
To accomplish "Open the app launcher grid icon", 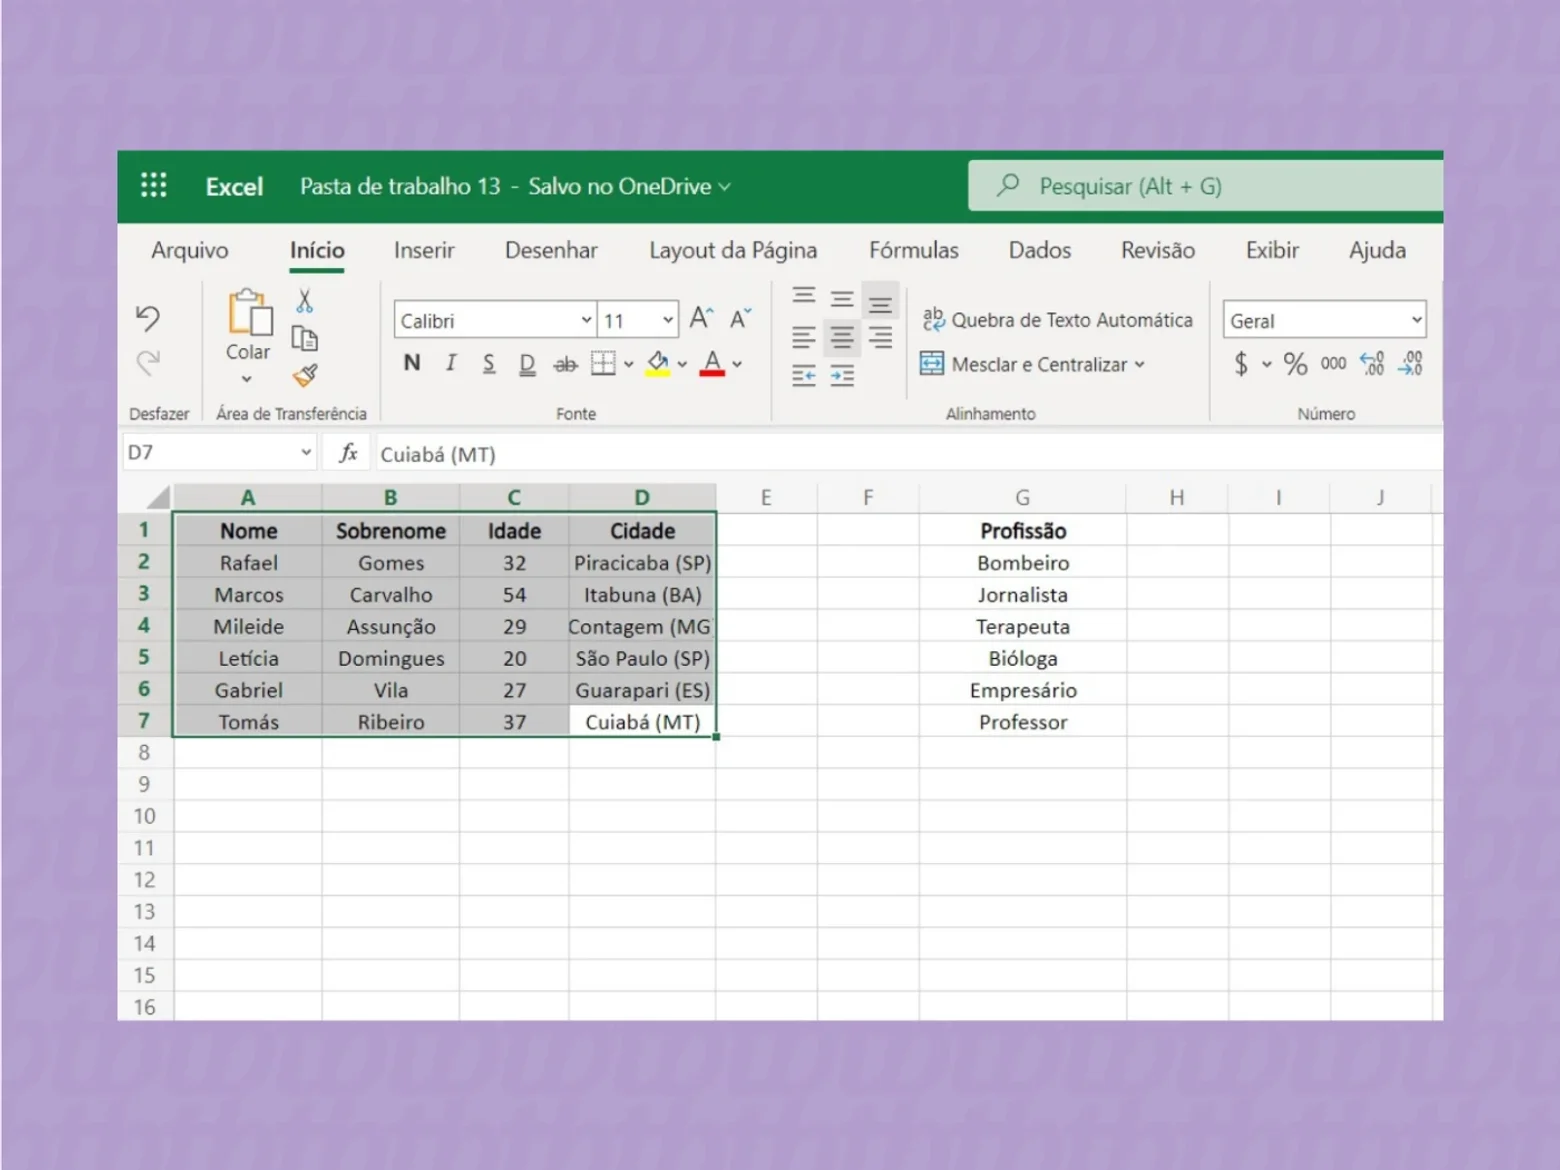I will [153, 185].
